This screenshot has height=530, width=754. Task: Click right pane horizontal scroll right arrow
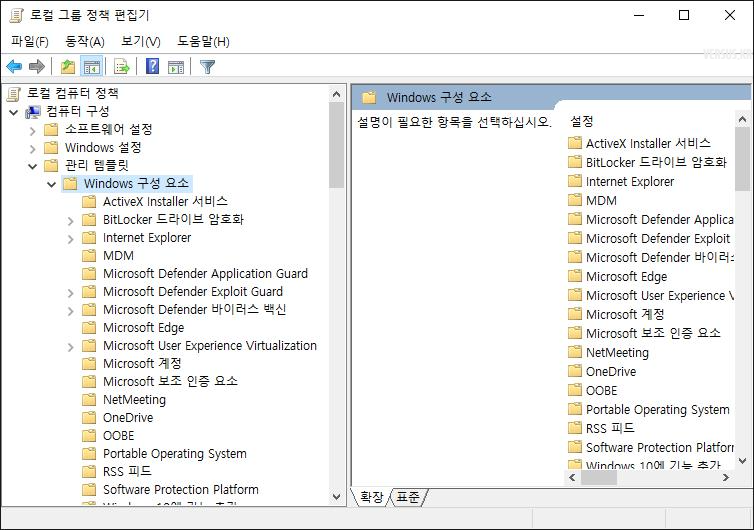click(726, 478)
